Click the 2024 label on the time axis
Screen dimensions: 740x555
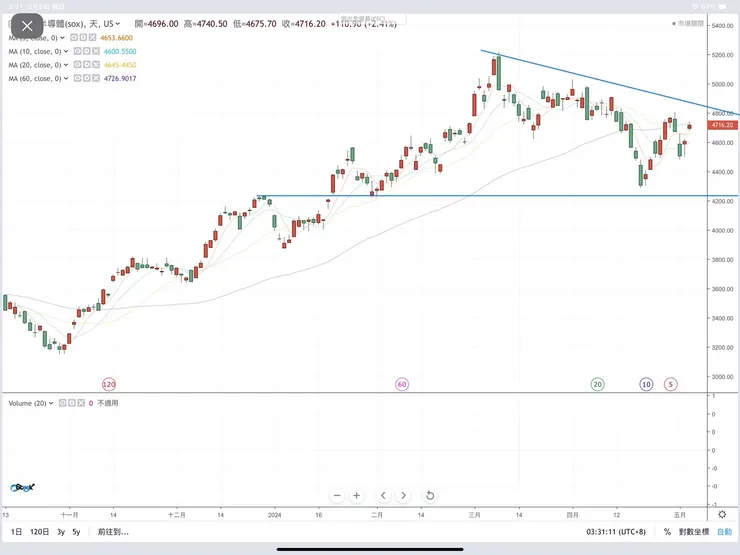pyautogui.click(x=274, y=515)
